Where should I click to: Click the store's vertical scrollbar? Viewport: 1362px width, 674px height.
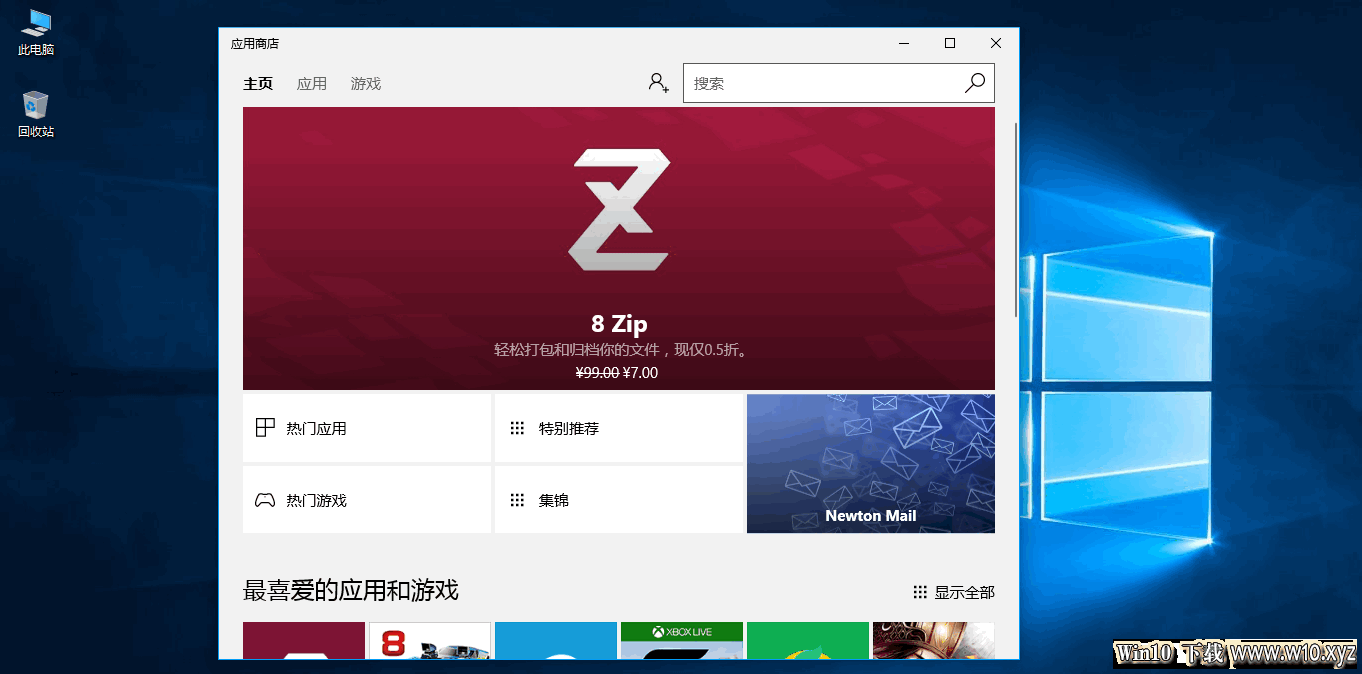1017,220
